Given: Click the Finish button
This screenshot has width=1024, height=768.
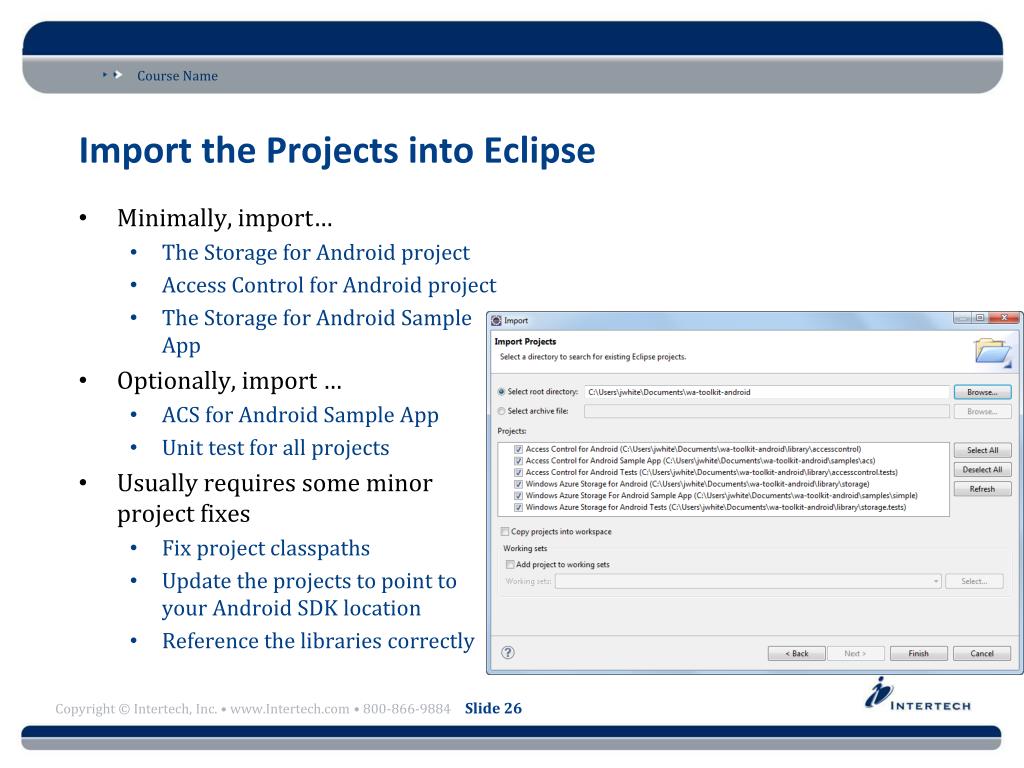Looking at the screenshot, I should pyautogui.click(x=918, y=653).
